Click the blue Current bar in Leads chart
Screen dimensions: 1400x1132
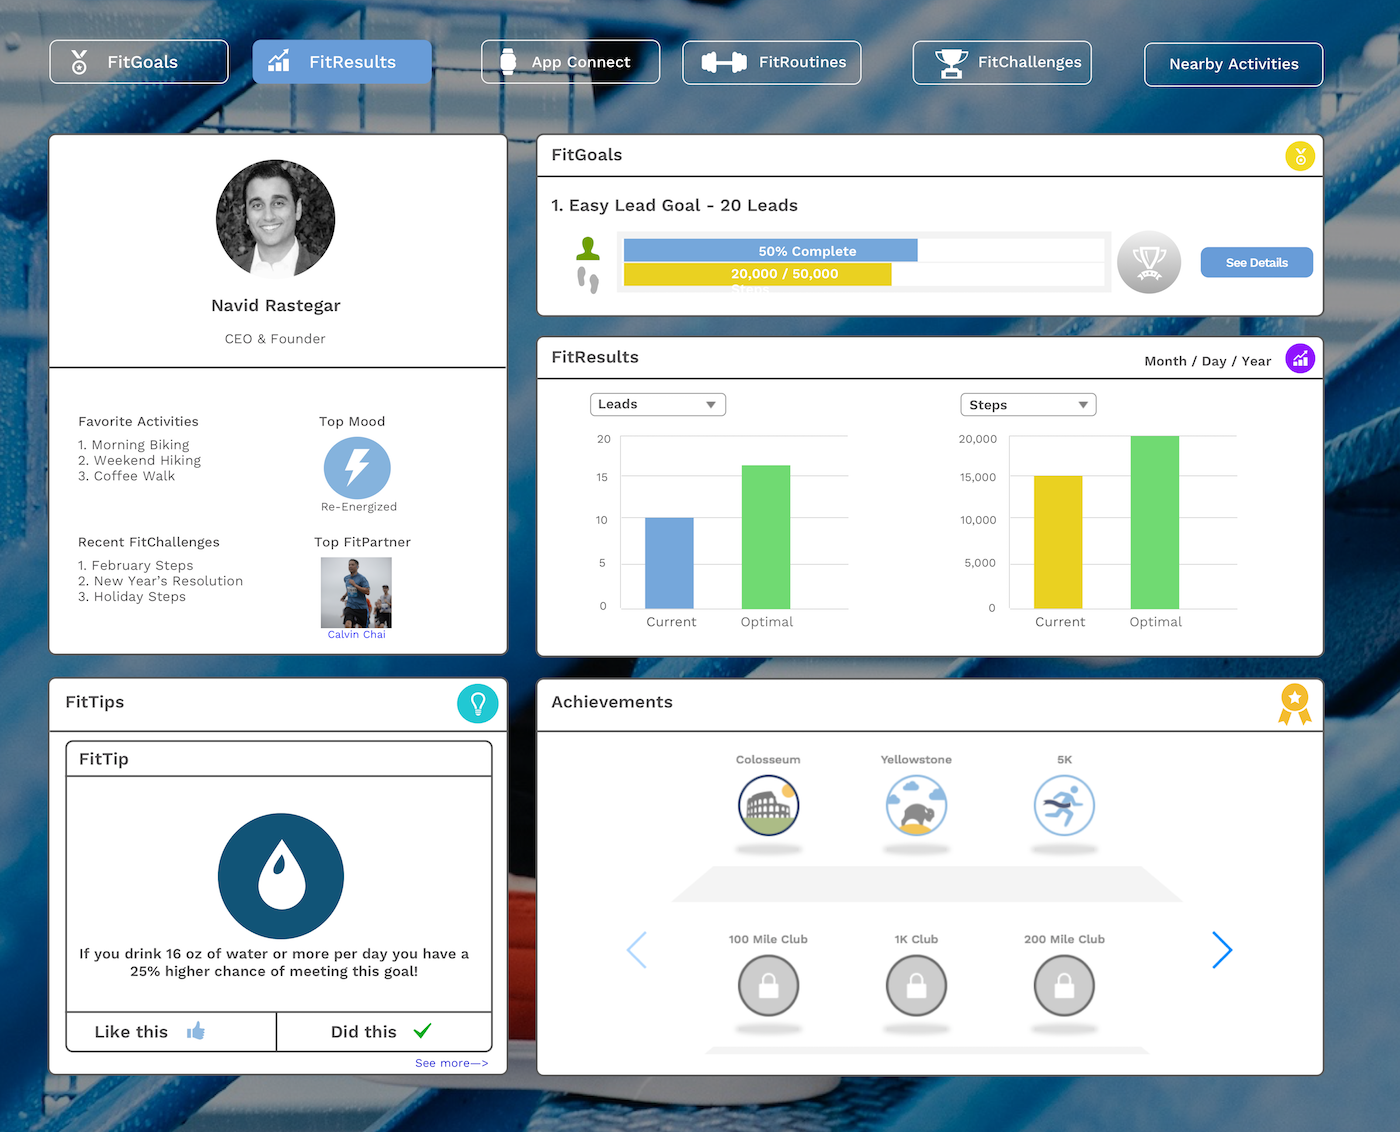coord(669,563)
